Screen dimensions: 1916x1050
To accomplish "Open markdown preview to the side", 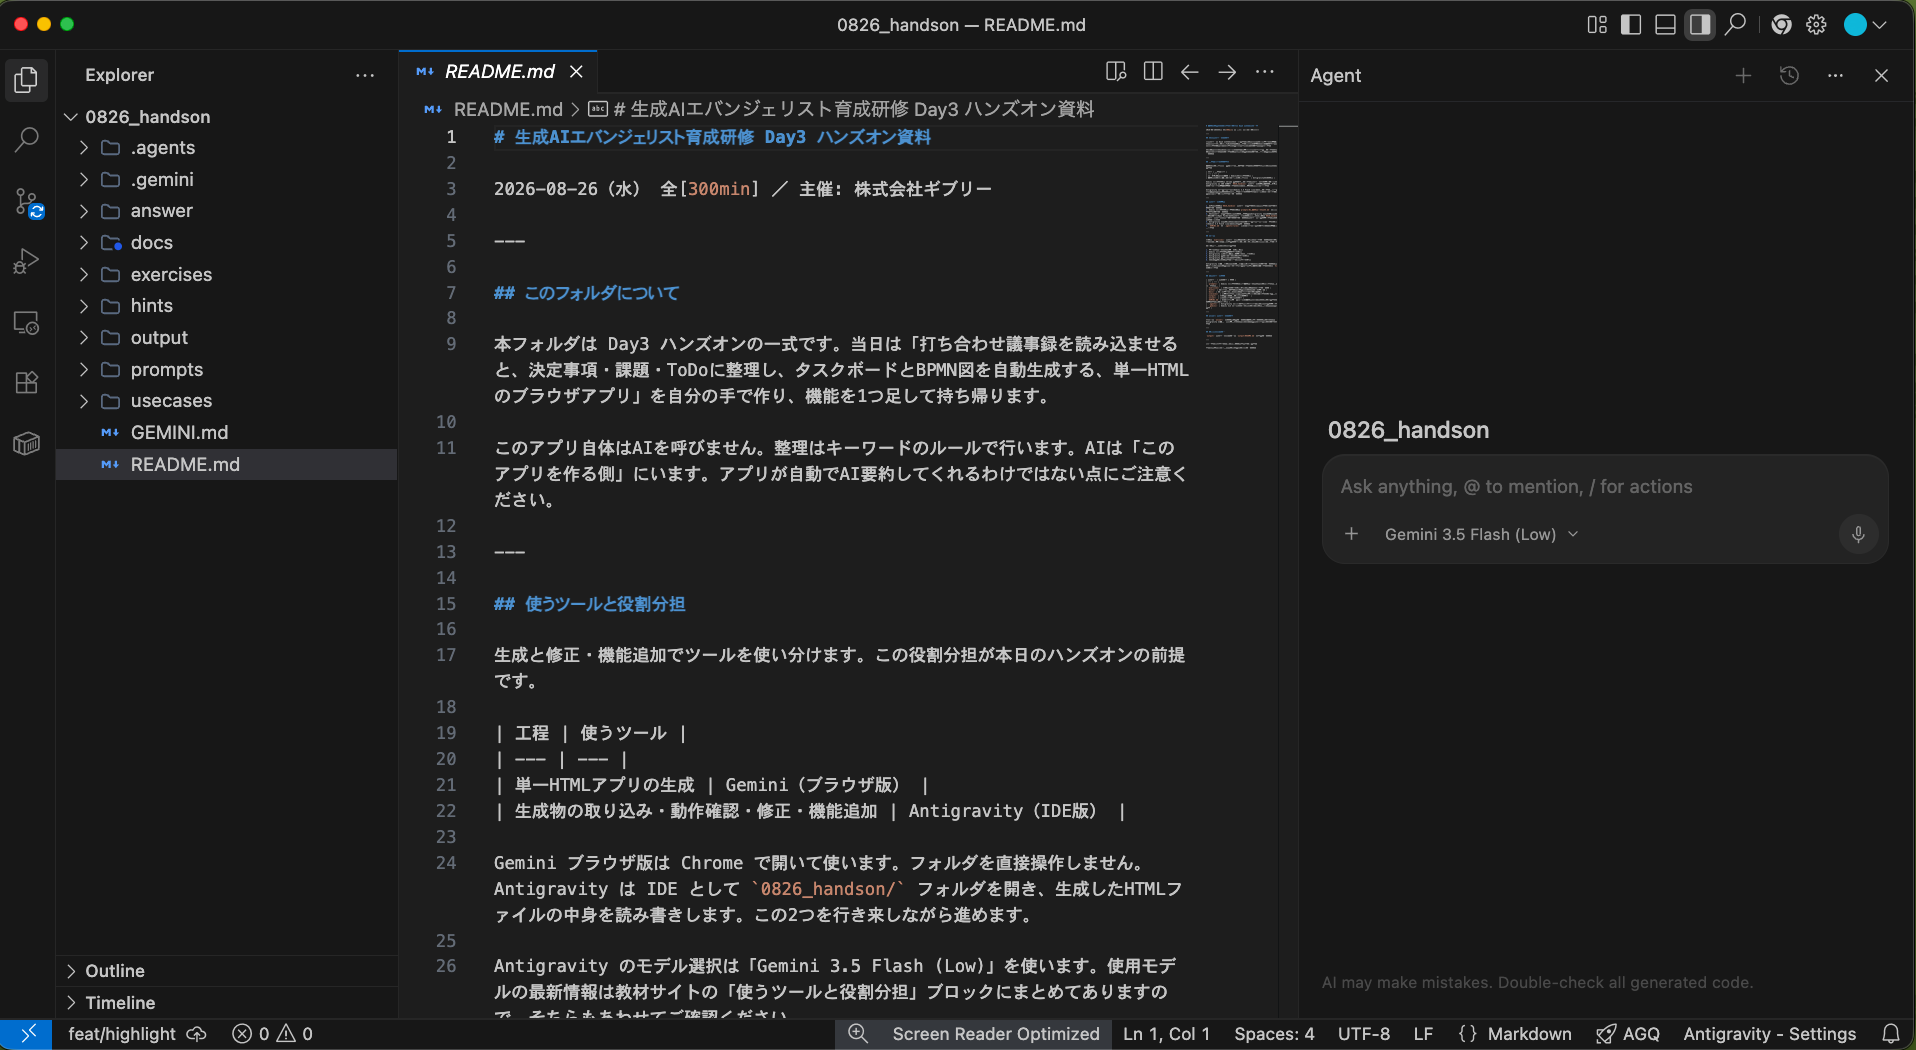I will (1116, 72).
